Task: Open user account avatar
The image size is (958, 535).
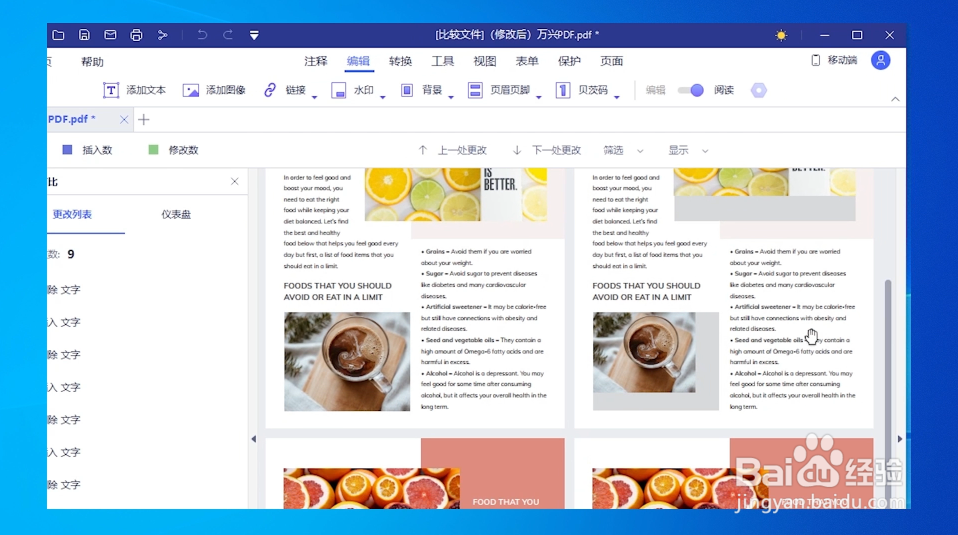Action: pos(880,60)
